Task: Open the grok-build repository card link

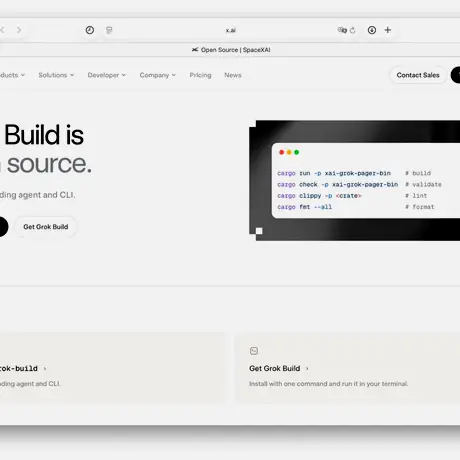Action: (x=19, y=368)
